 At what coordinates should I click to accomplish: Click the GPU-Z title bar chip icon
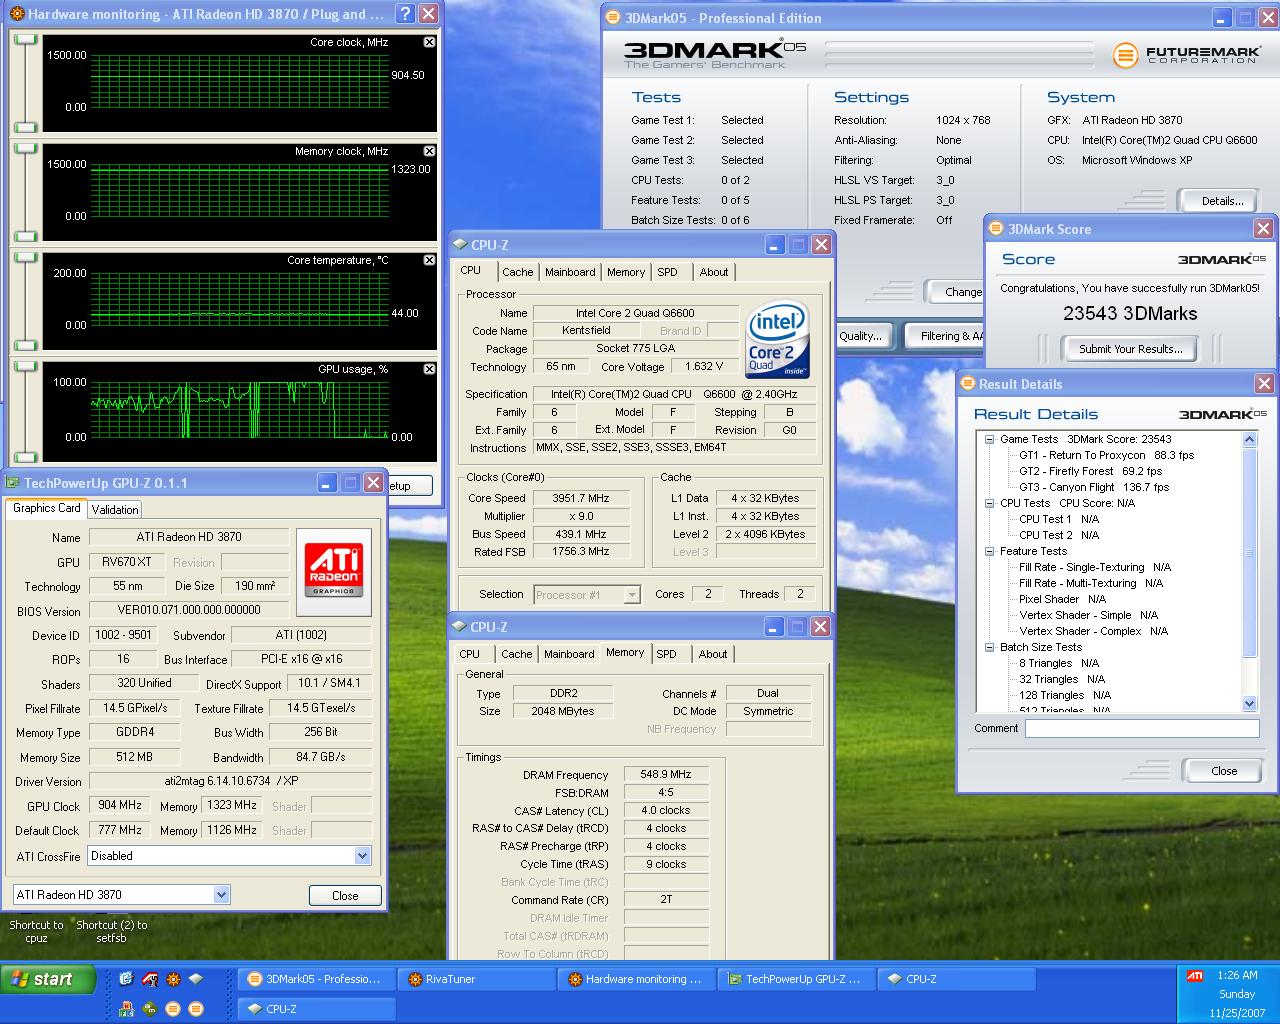click(13, 483)
